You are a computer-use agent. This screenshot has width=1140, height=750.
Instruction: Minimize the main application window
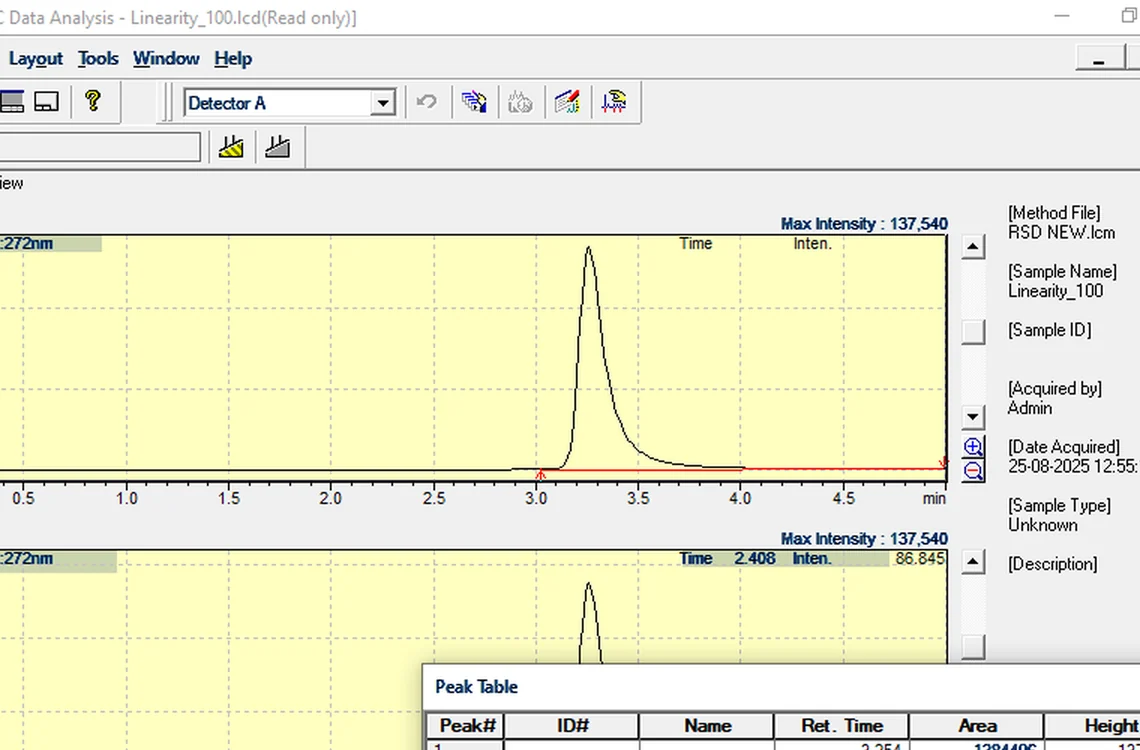(1062, 16)
